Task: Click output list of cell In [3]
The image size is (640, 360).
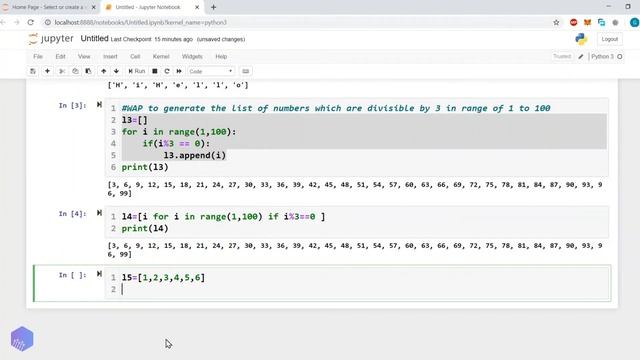Action: (x=355, y=189)
